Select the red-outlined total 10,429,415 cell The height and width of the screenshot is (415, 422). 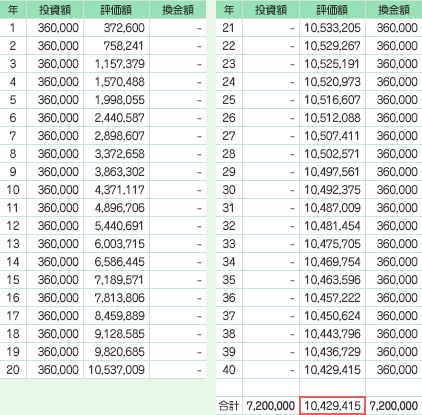point(332,406)
